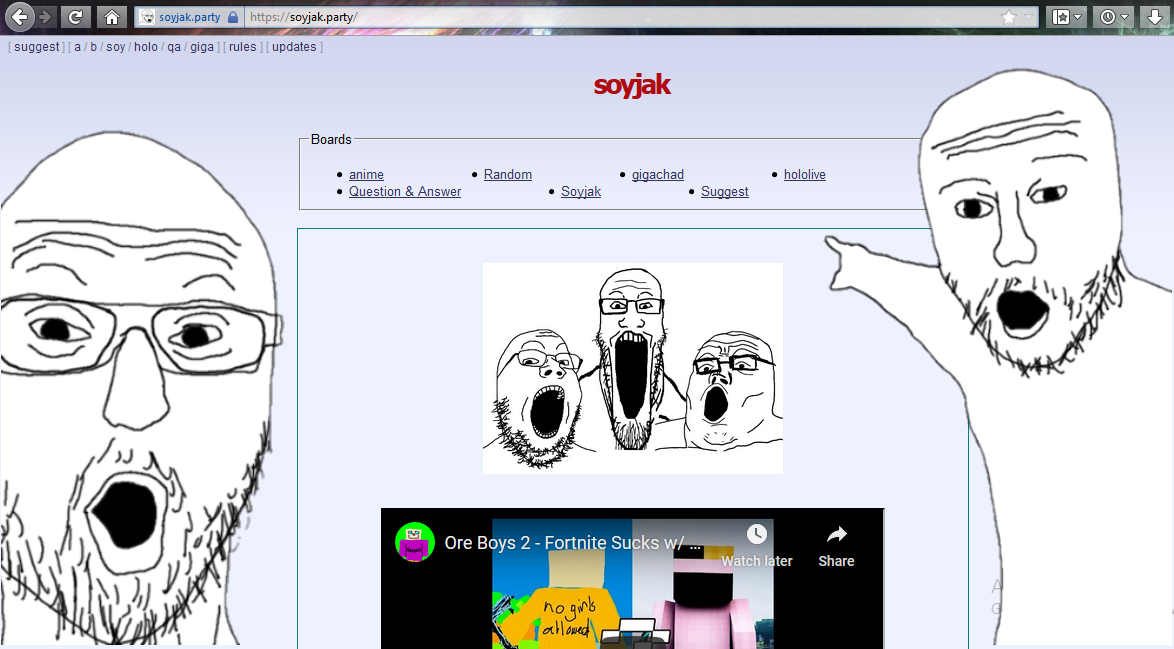Open 'updates' in the top navigation bar
This screenshot has height=649, width=1174.
(x=294, y=47)
